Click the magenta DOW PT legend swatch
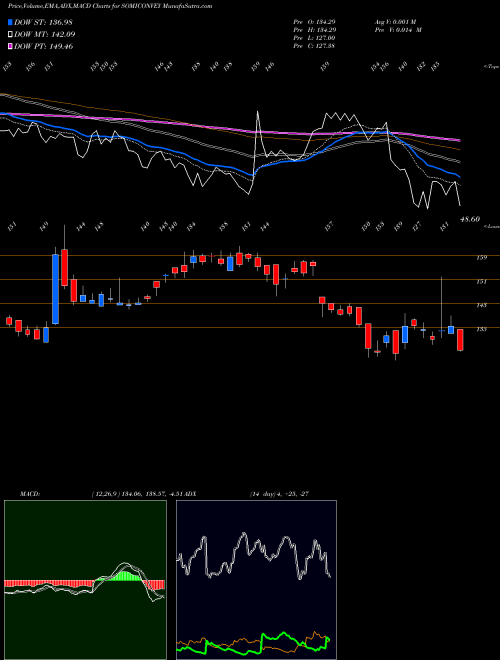500x660 pixels. point(10,46)
